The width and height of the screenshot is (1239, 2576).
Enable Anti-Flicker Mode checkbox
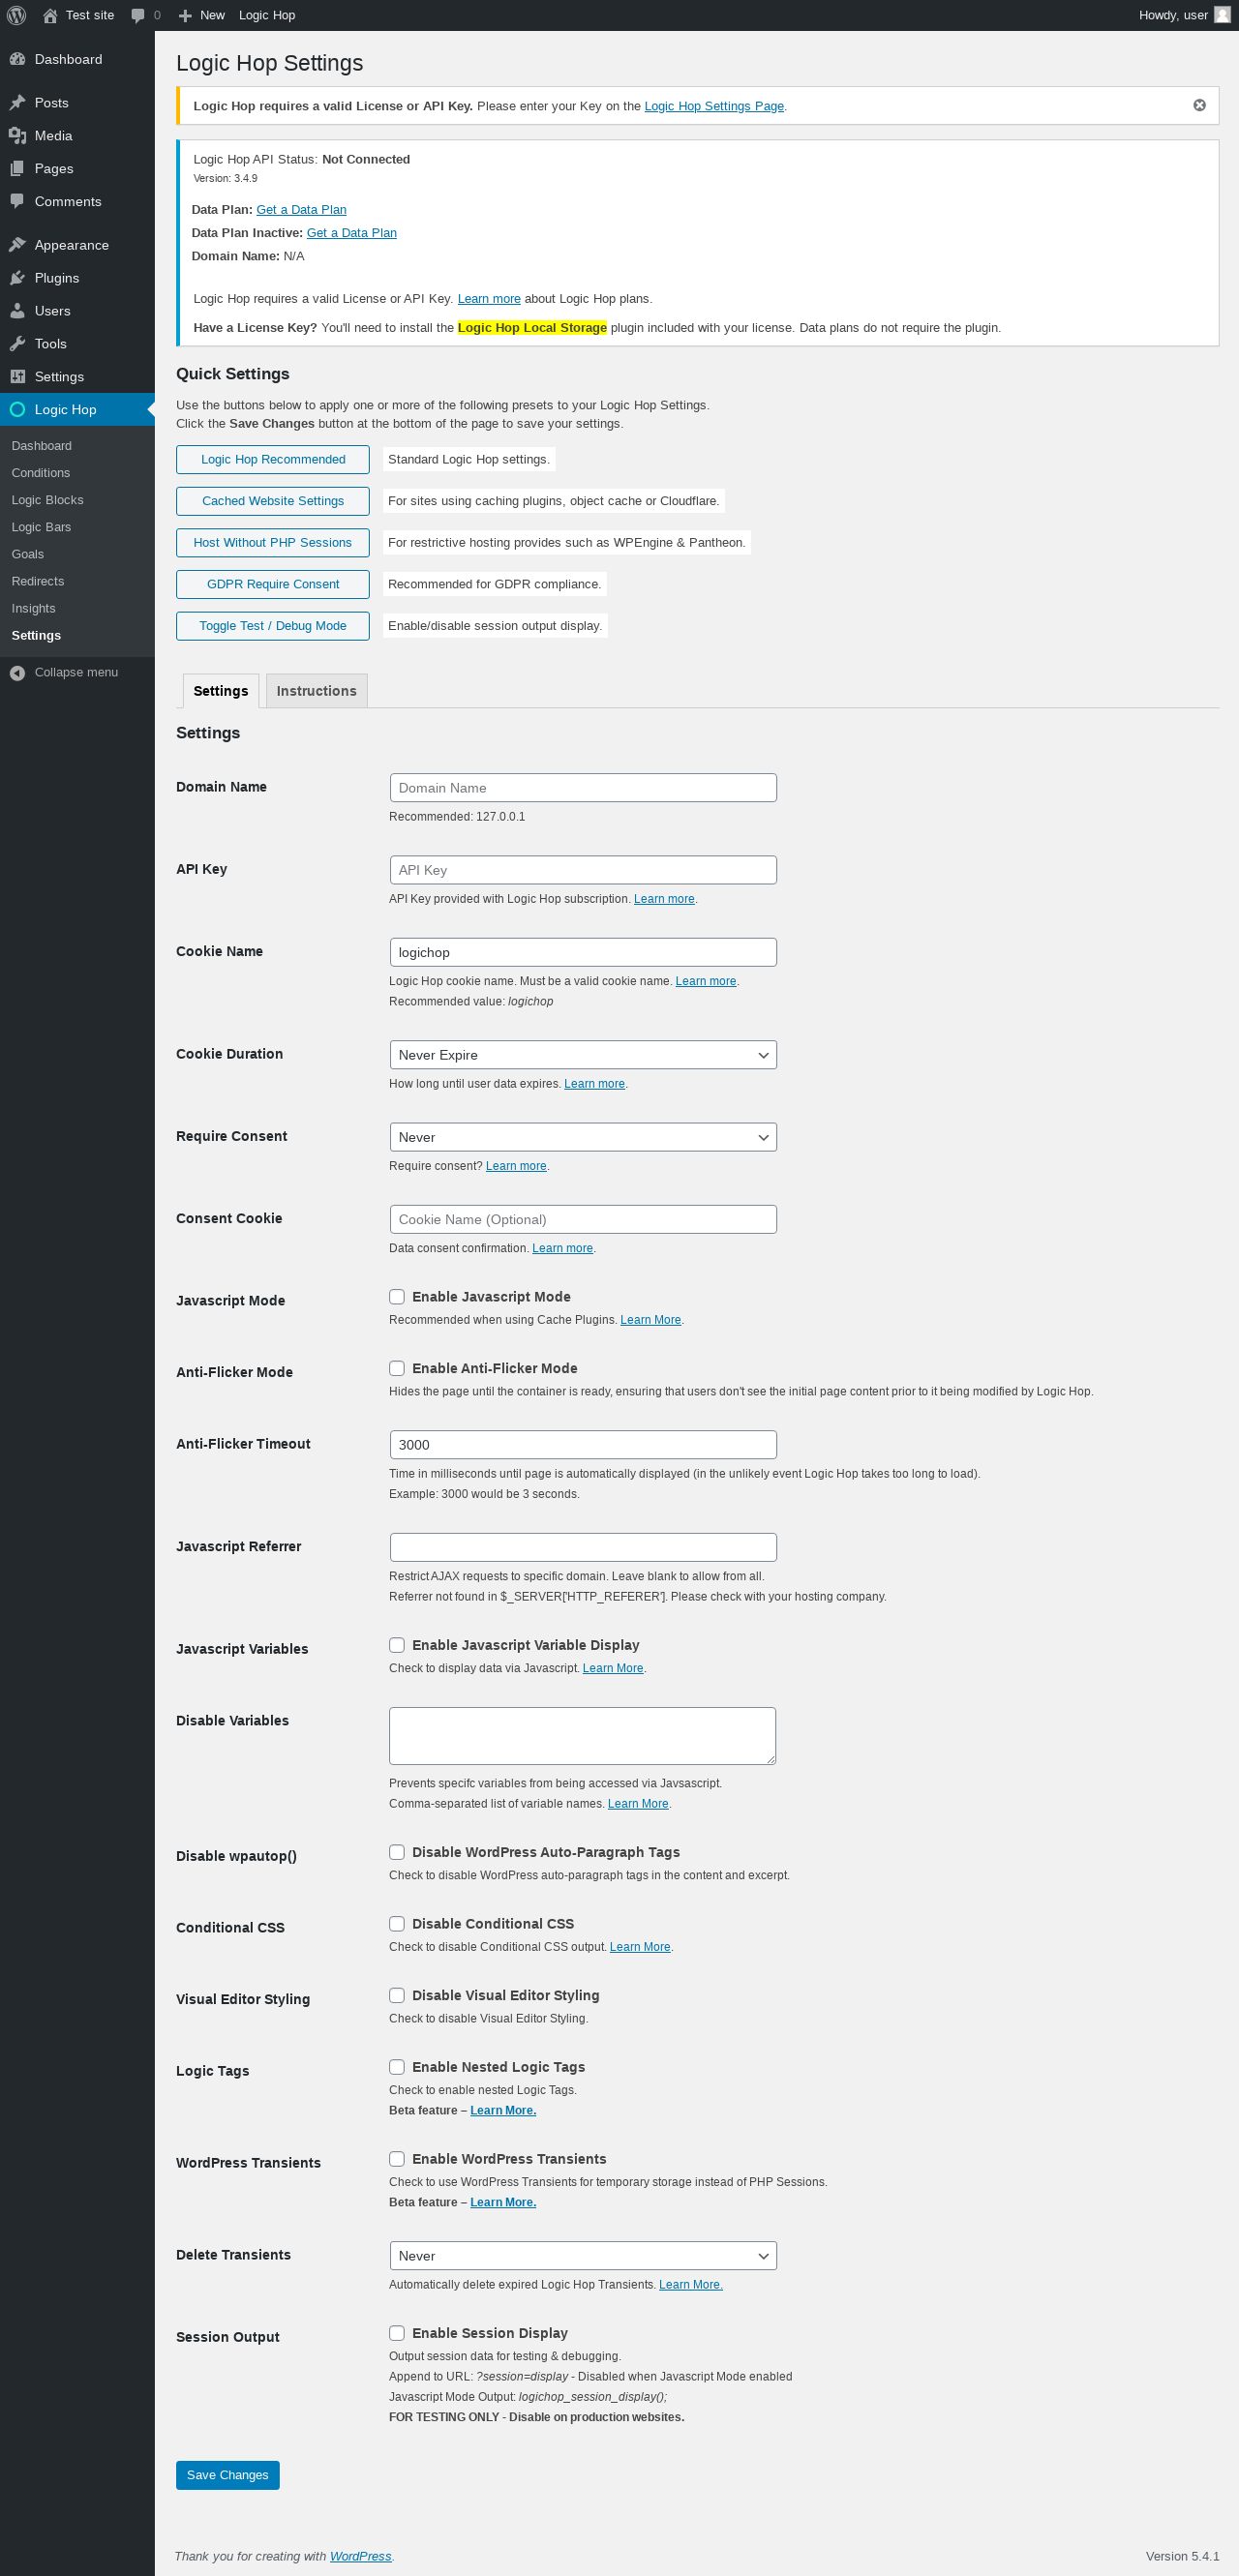click(x=397, y=1369)
